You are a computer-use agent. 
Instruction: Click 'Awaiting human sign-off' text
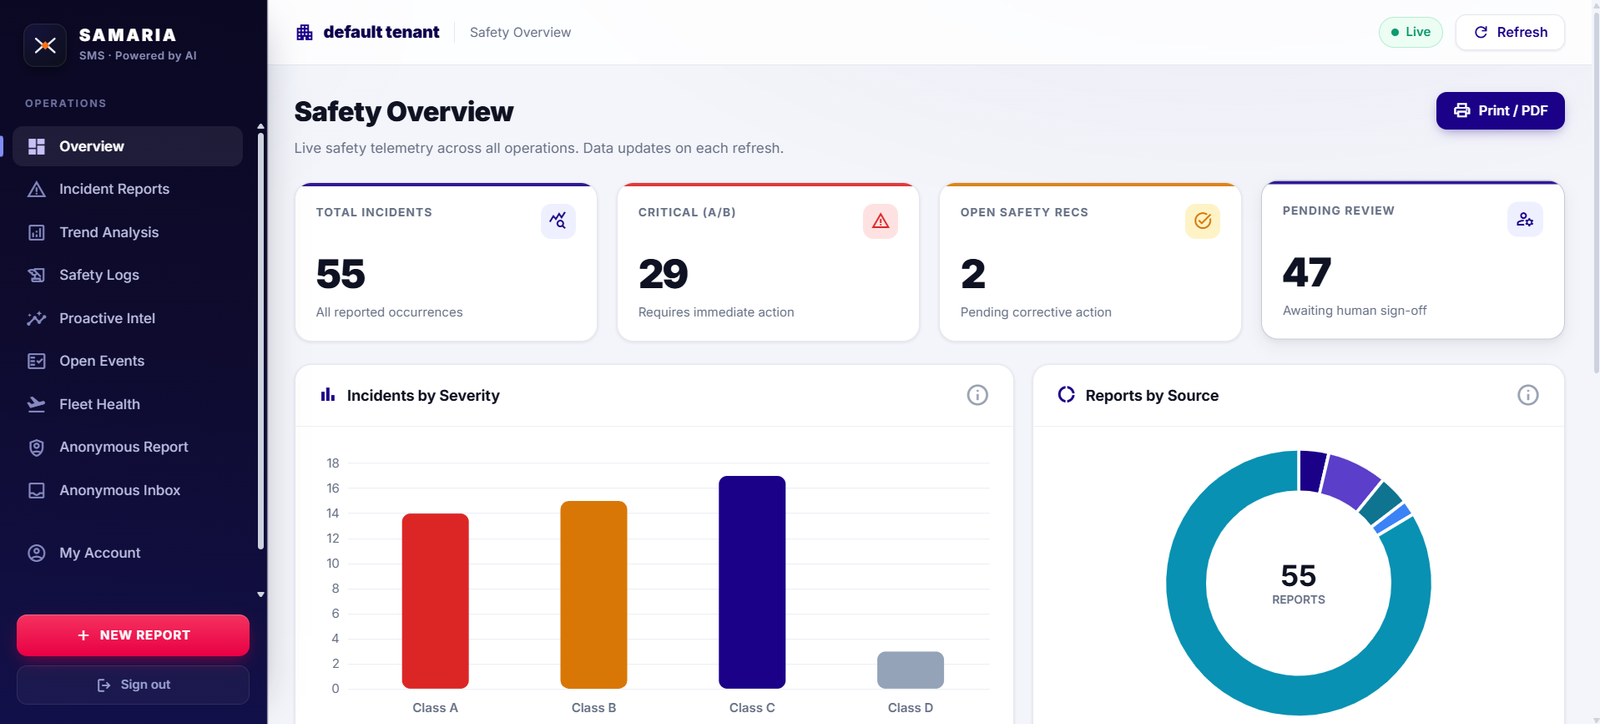pos(1355,311)
